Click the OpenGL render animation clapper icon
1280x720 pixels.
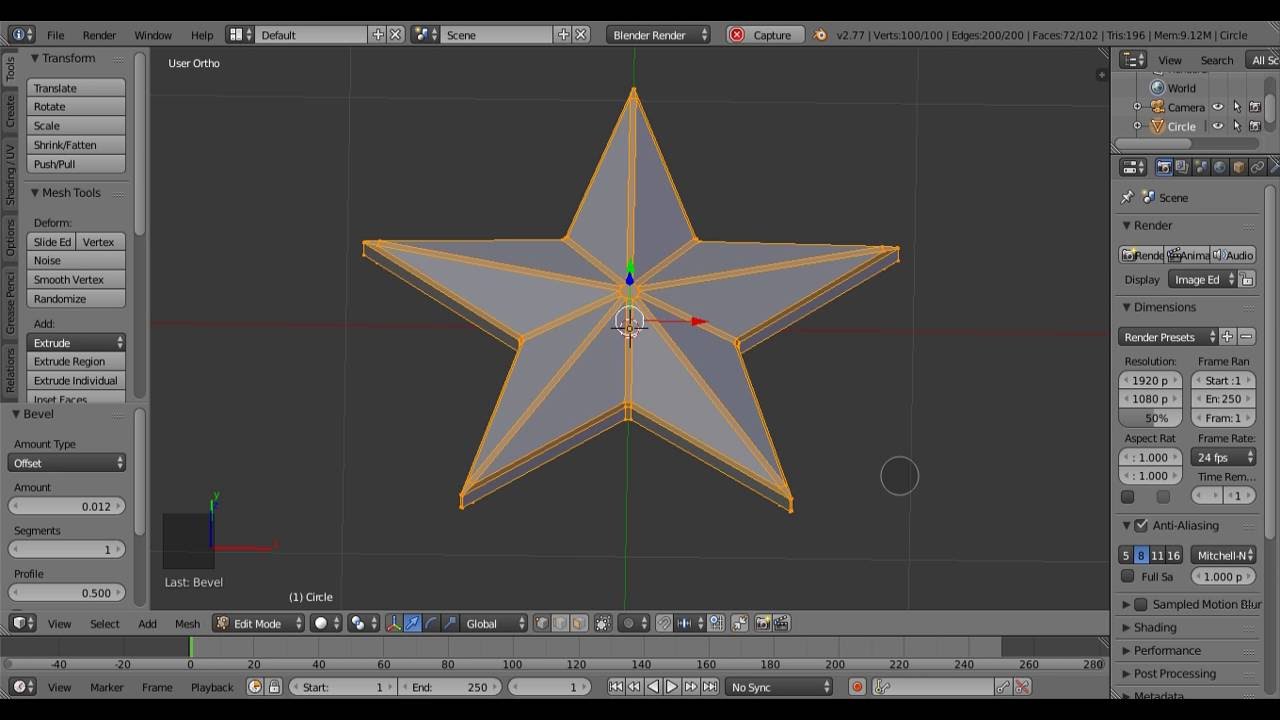click(x=781, y=623)
